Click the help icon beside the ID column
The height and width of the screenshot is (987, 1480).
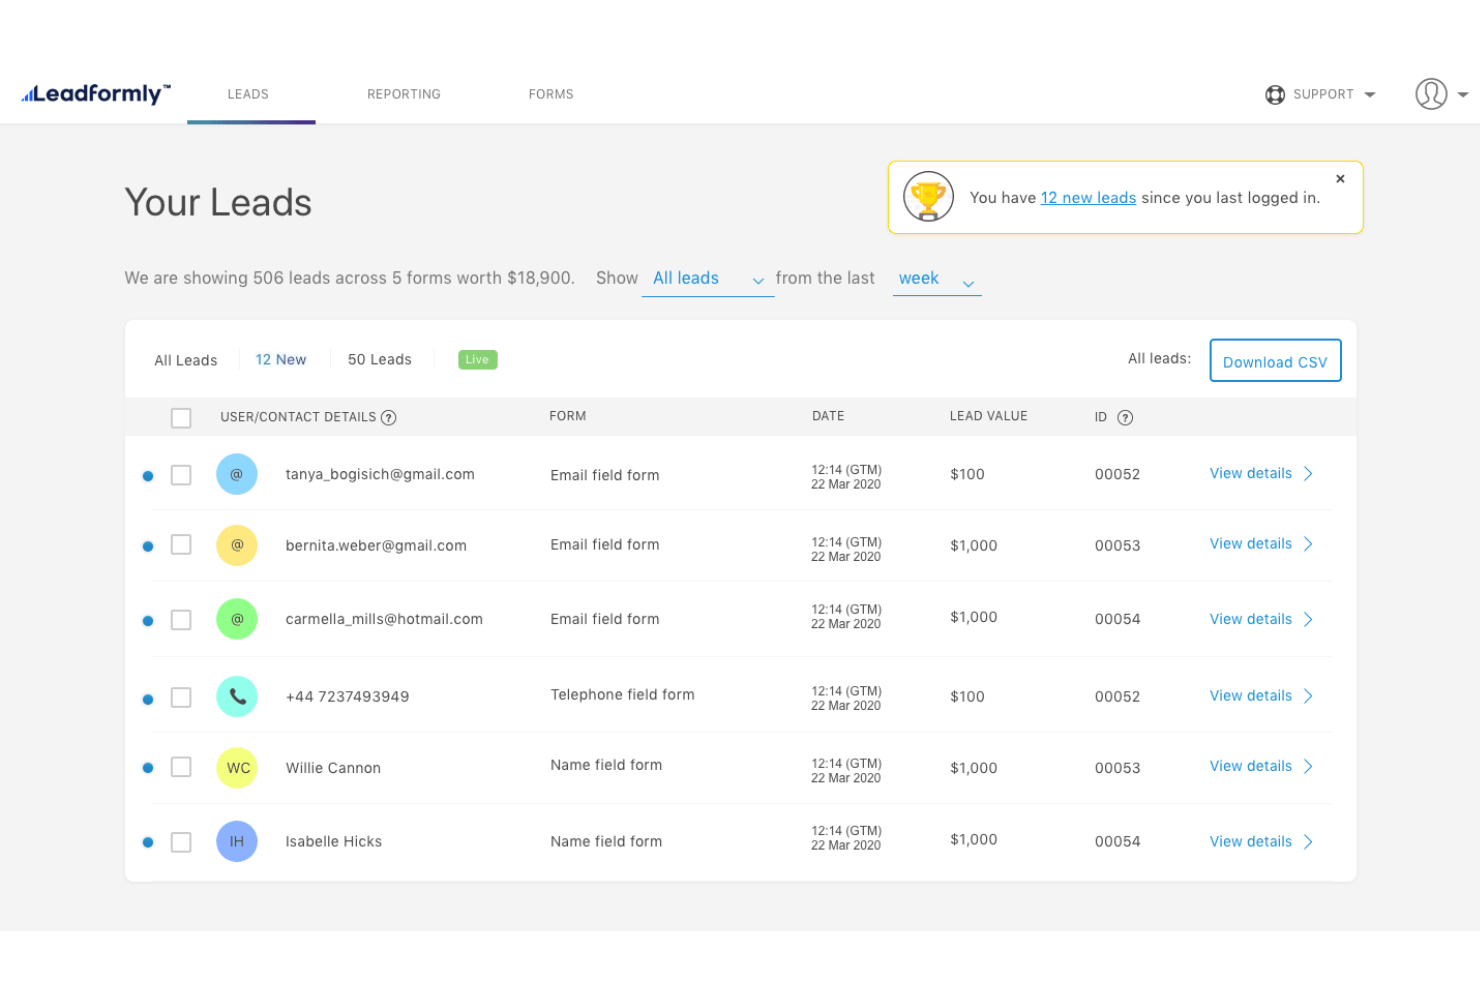pyautogui.click(x=1127, y=418)
